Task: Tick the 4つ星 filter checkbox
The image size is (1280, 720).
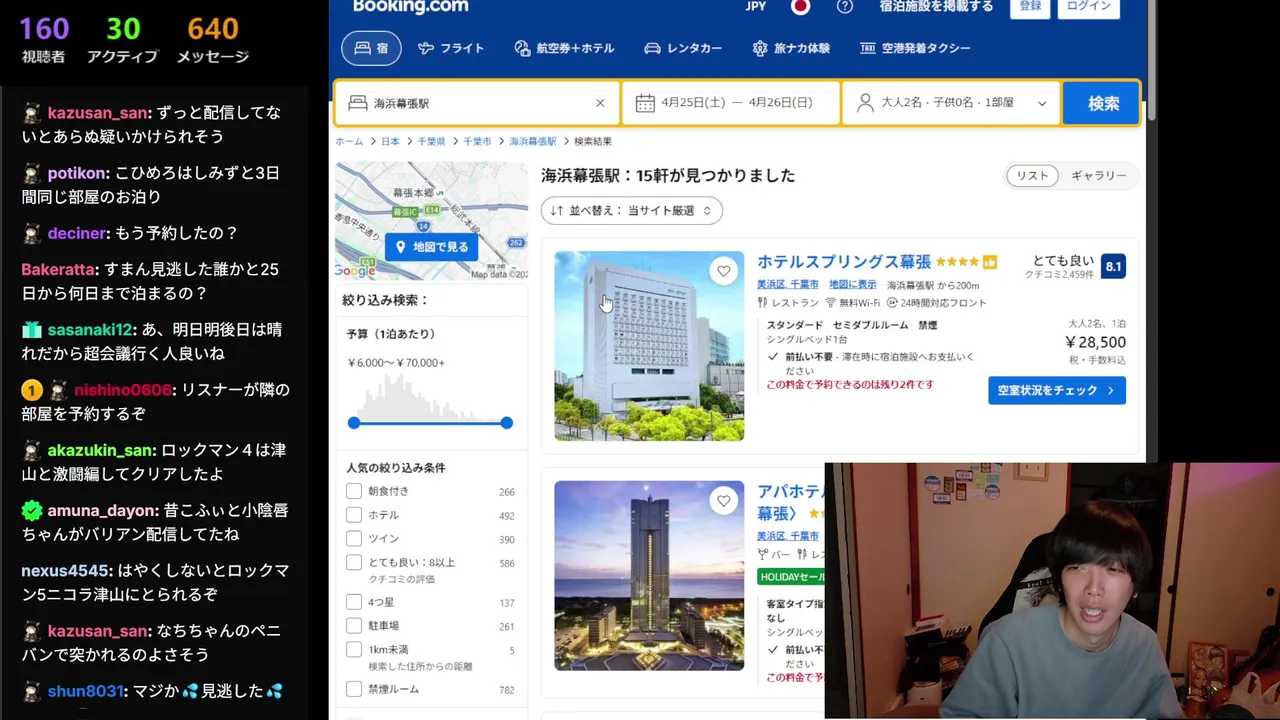Action: point(354,602)
